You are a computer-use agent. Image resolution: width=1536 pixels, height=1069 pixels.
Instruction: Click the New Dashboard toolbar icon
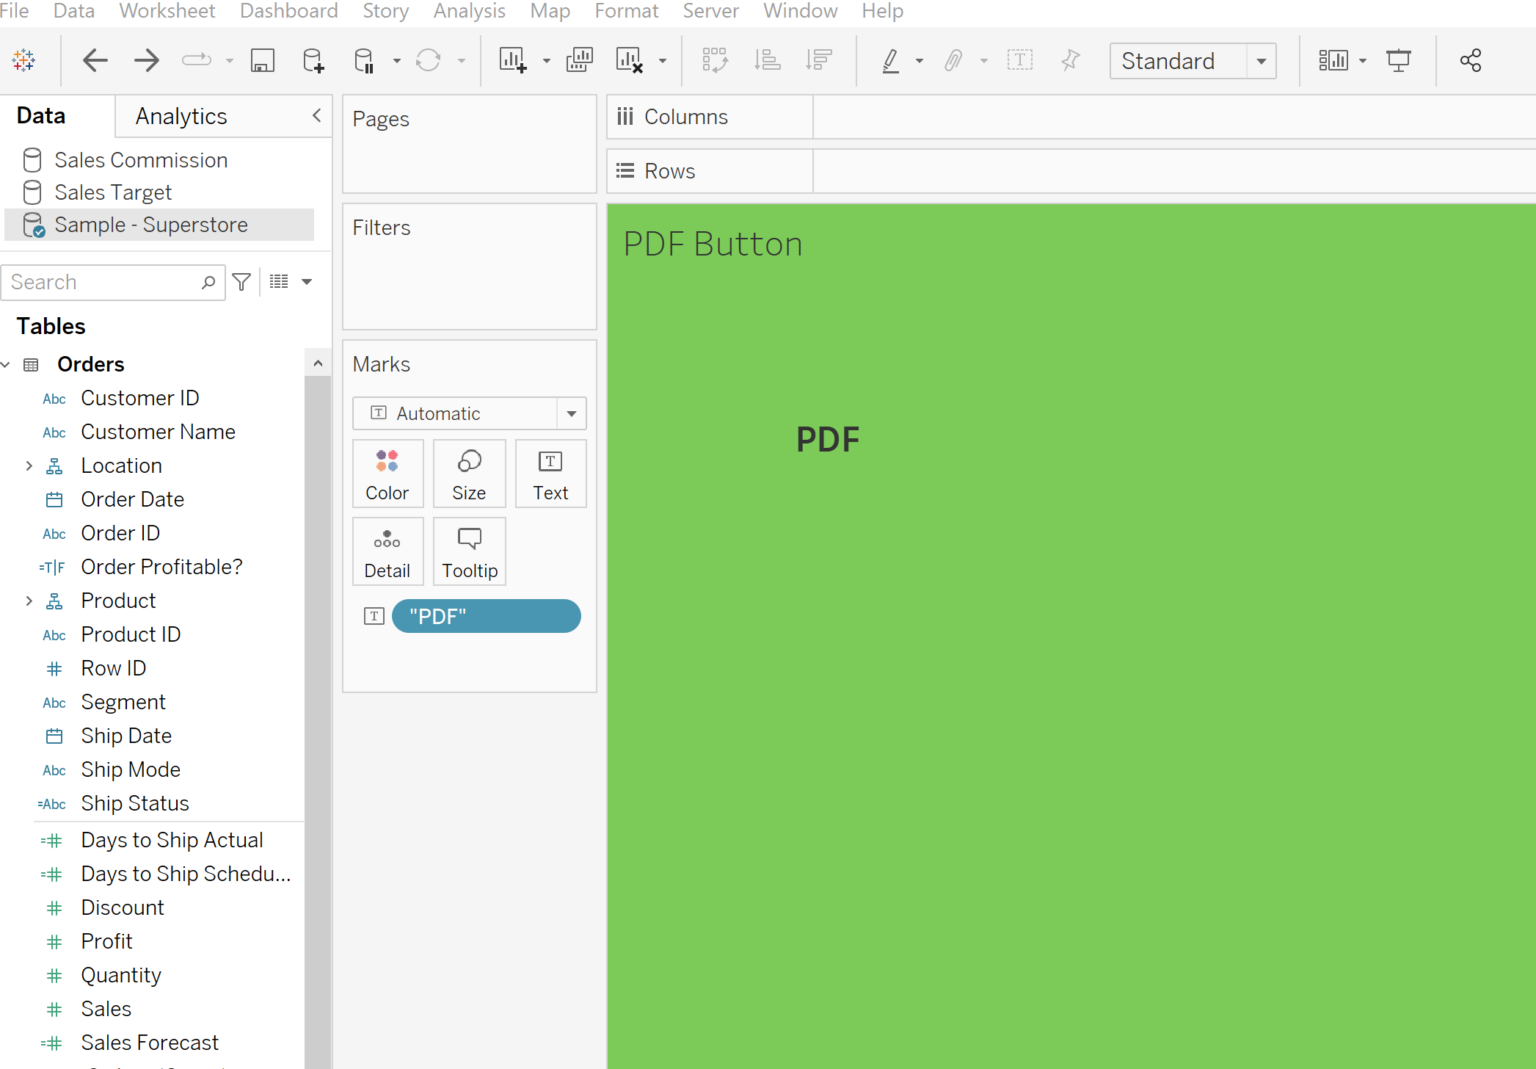(579, 60)
